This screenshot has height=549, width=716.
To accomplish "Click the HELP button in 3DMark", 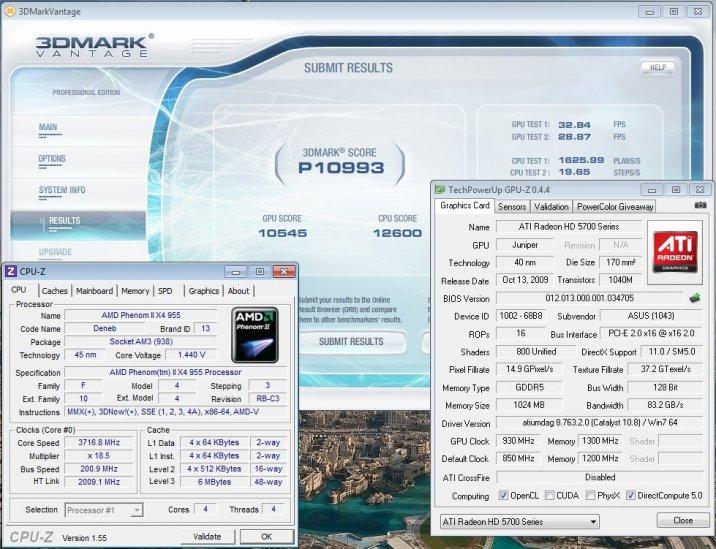I will pos(658,67).
